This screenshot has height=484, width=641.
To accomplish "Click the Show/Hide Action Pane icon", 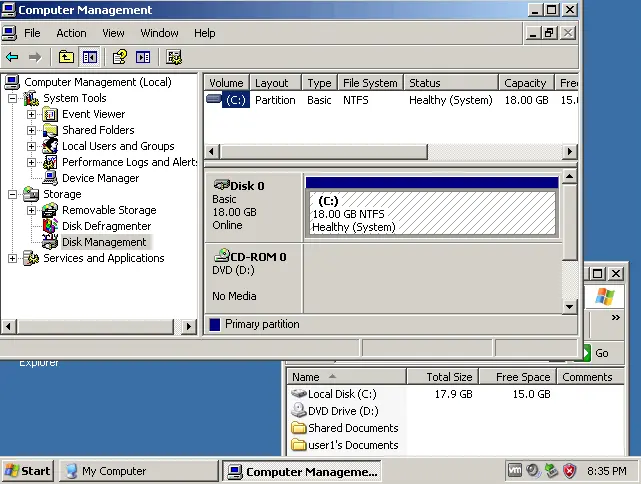I will (x=143, y=57).
